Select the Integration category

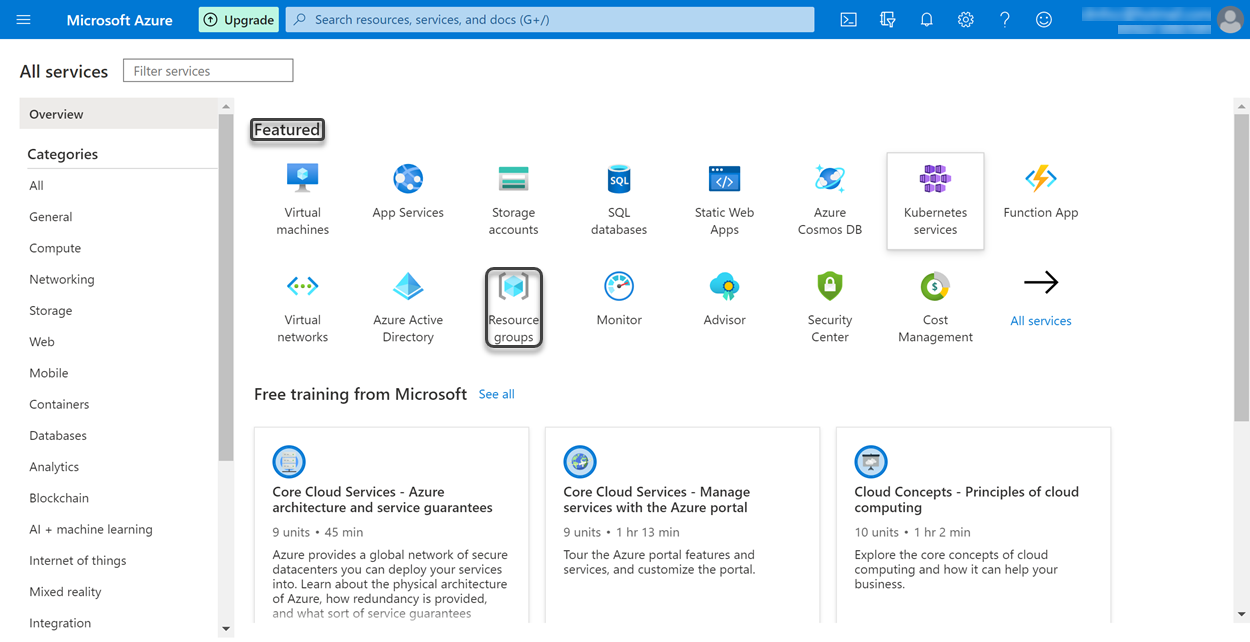[x=60, y=623]
